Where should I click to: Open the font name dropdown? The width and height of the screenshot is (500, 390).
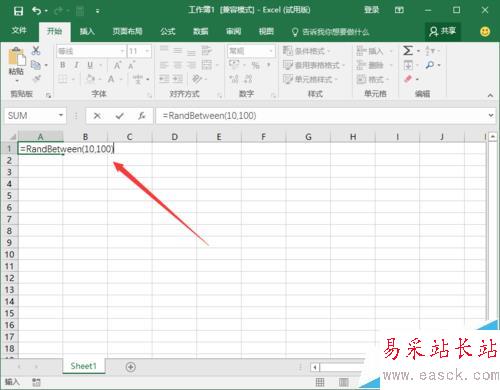tap(122, 51)
